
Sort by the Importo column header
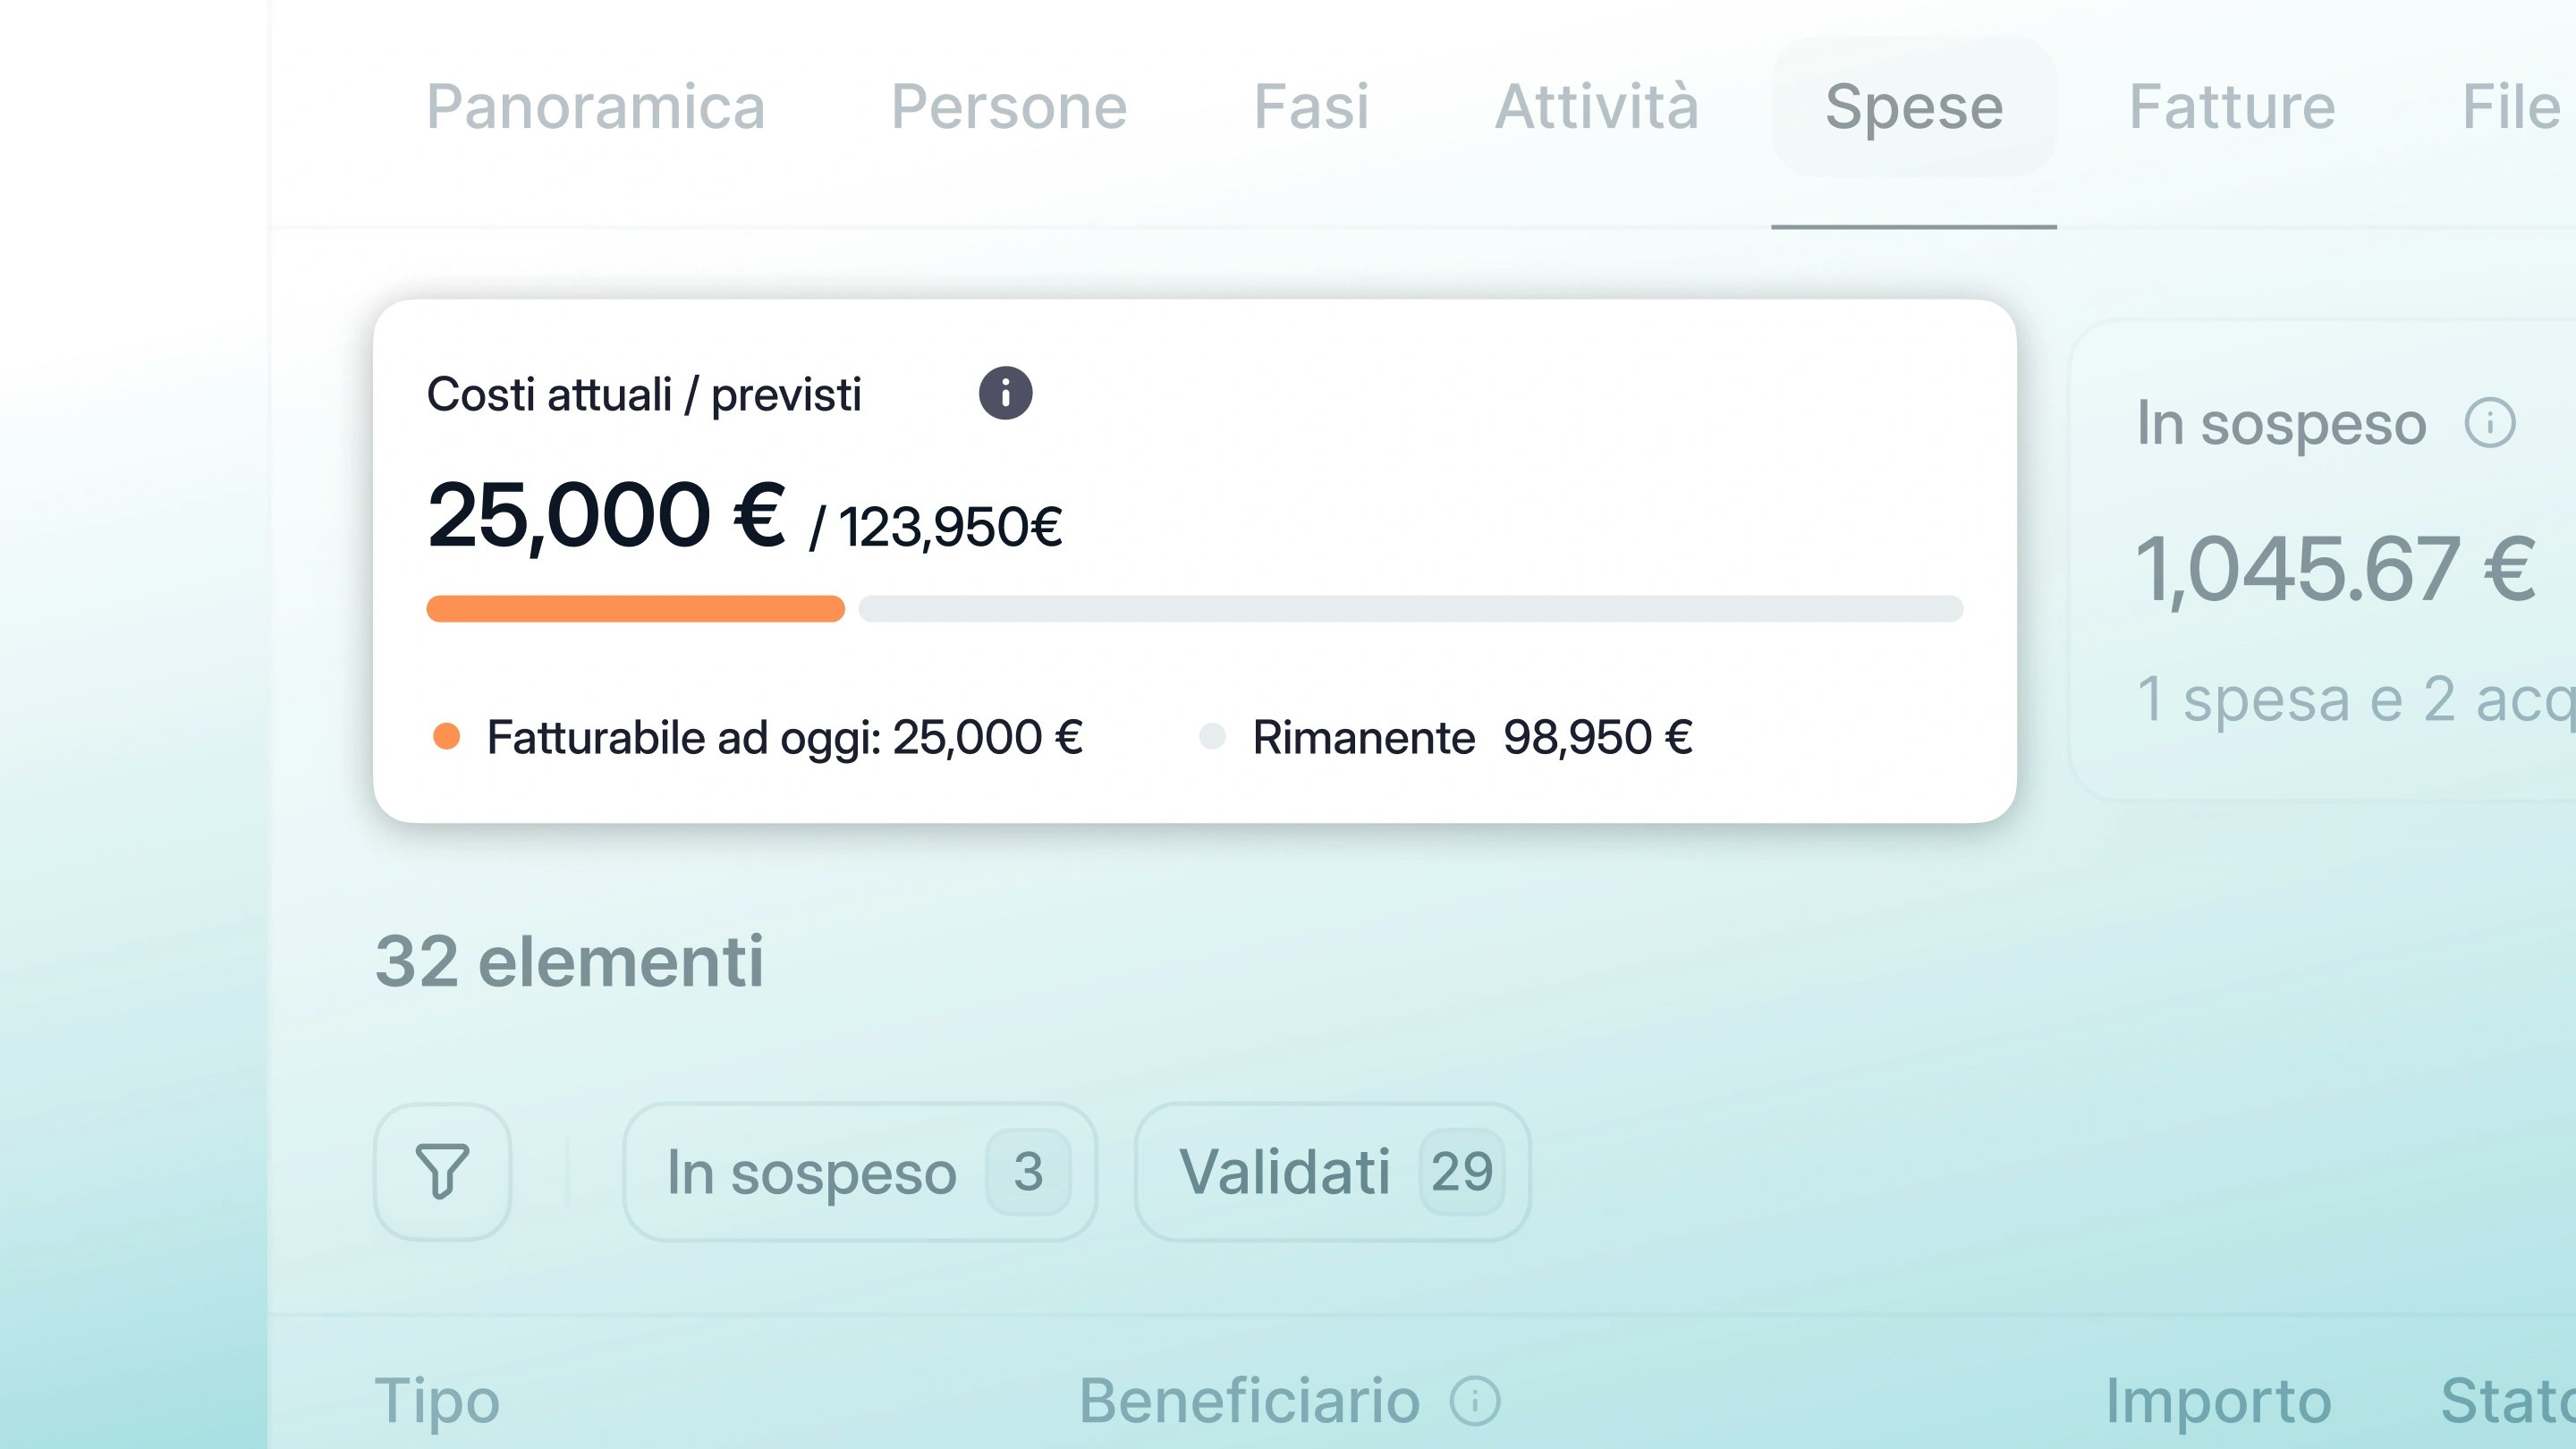pos(2218,1401)
